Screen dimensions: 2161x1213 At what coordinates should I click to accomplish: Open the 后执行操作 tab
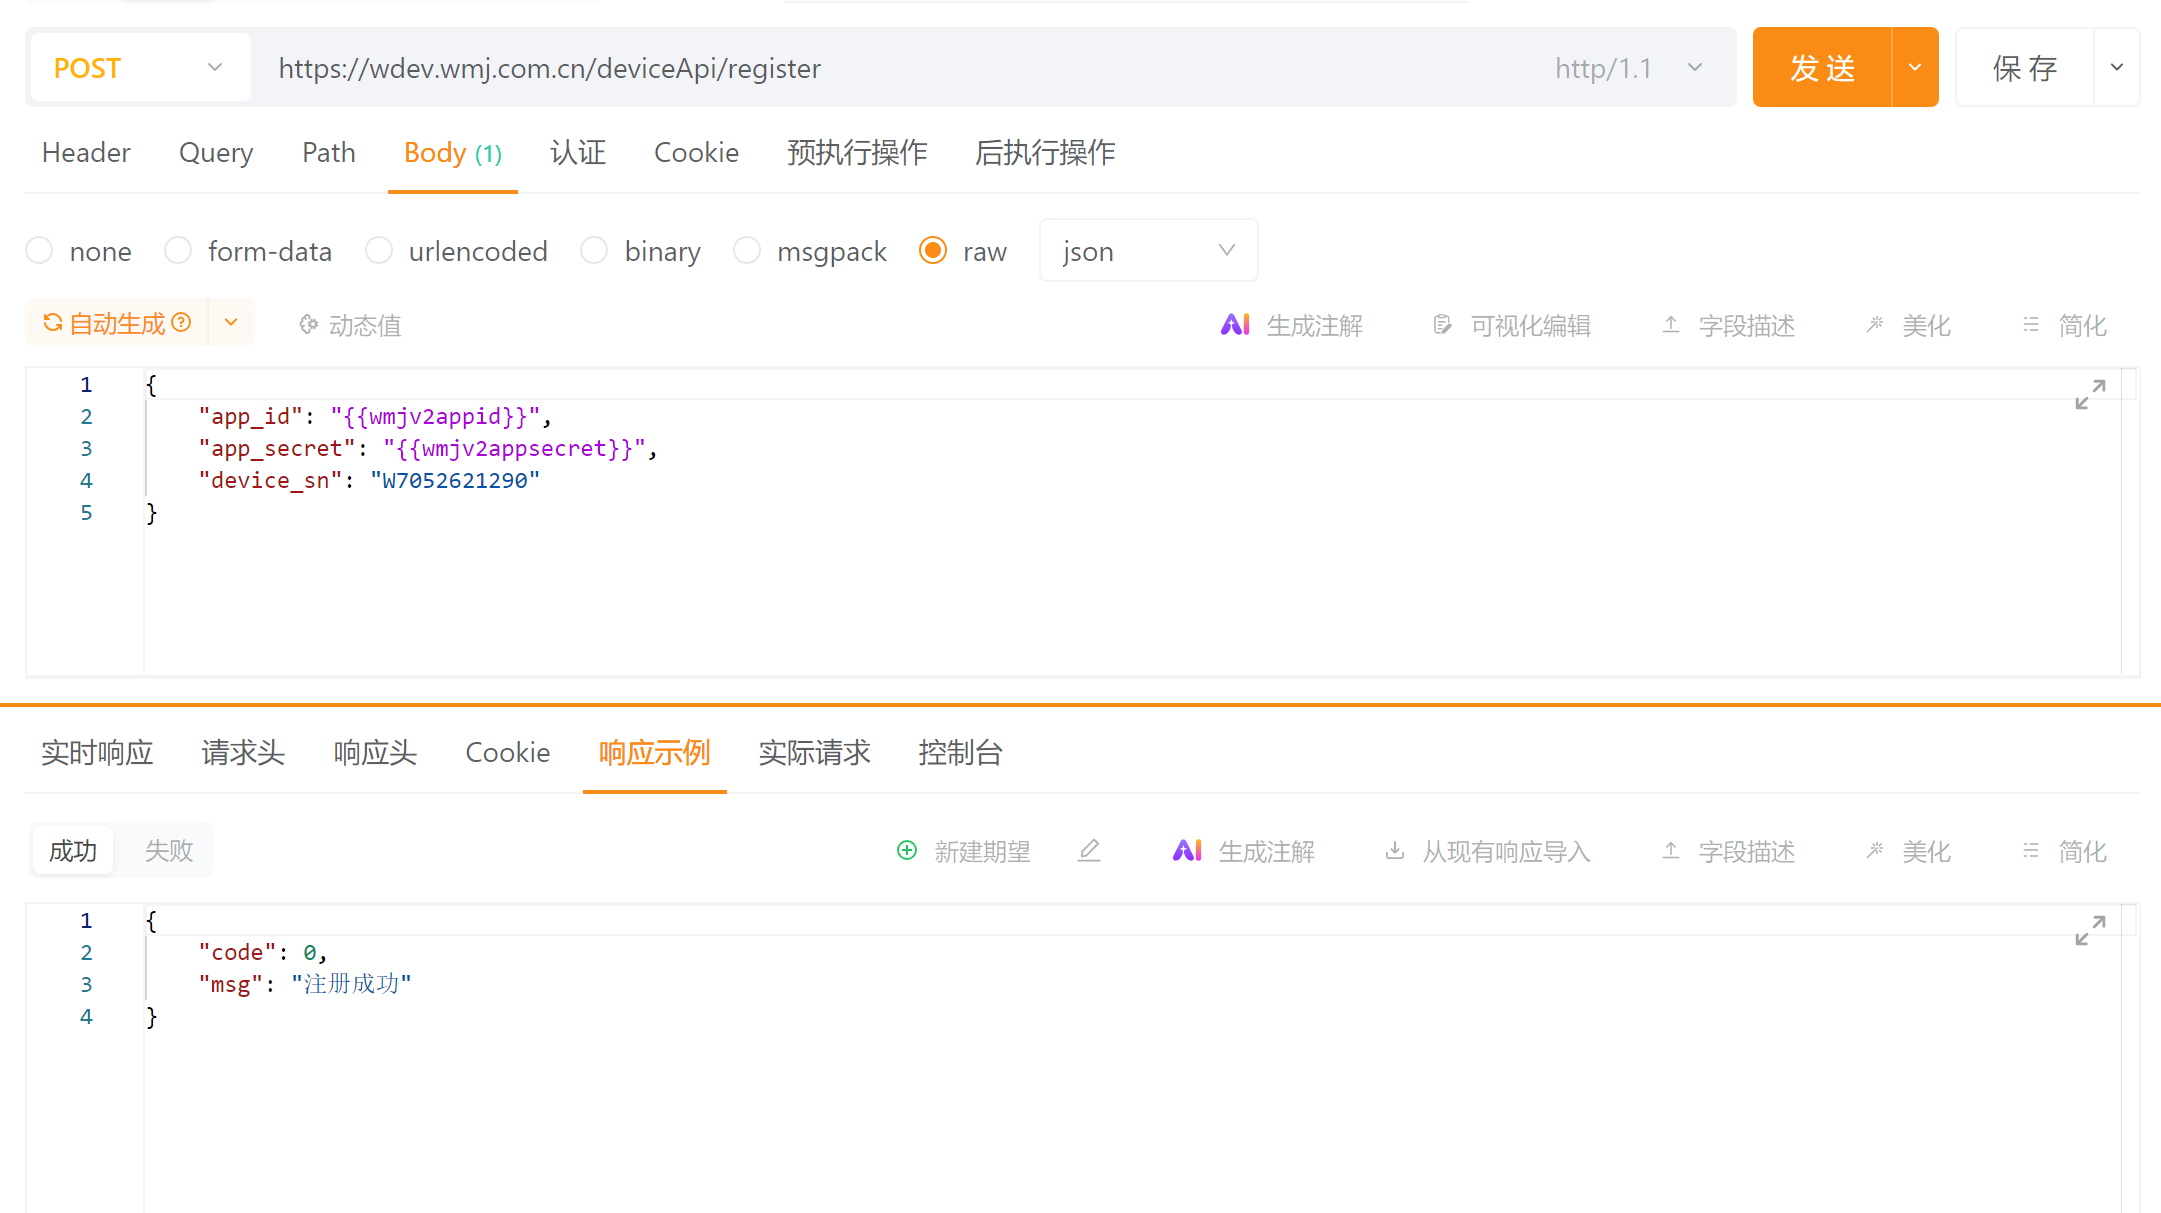pos(1045,153)
